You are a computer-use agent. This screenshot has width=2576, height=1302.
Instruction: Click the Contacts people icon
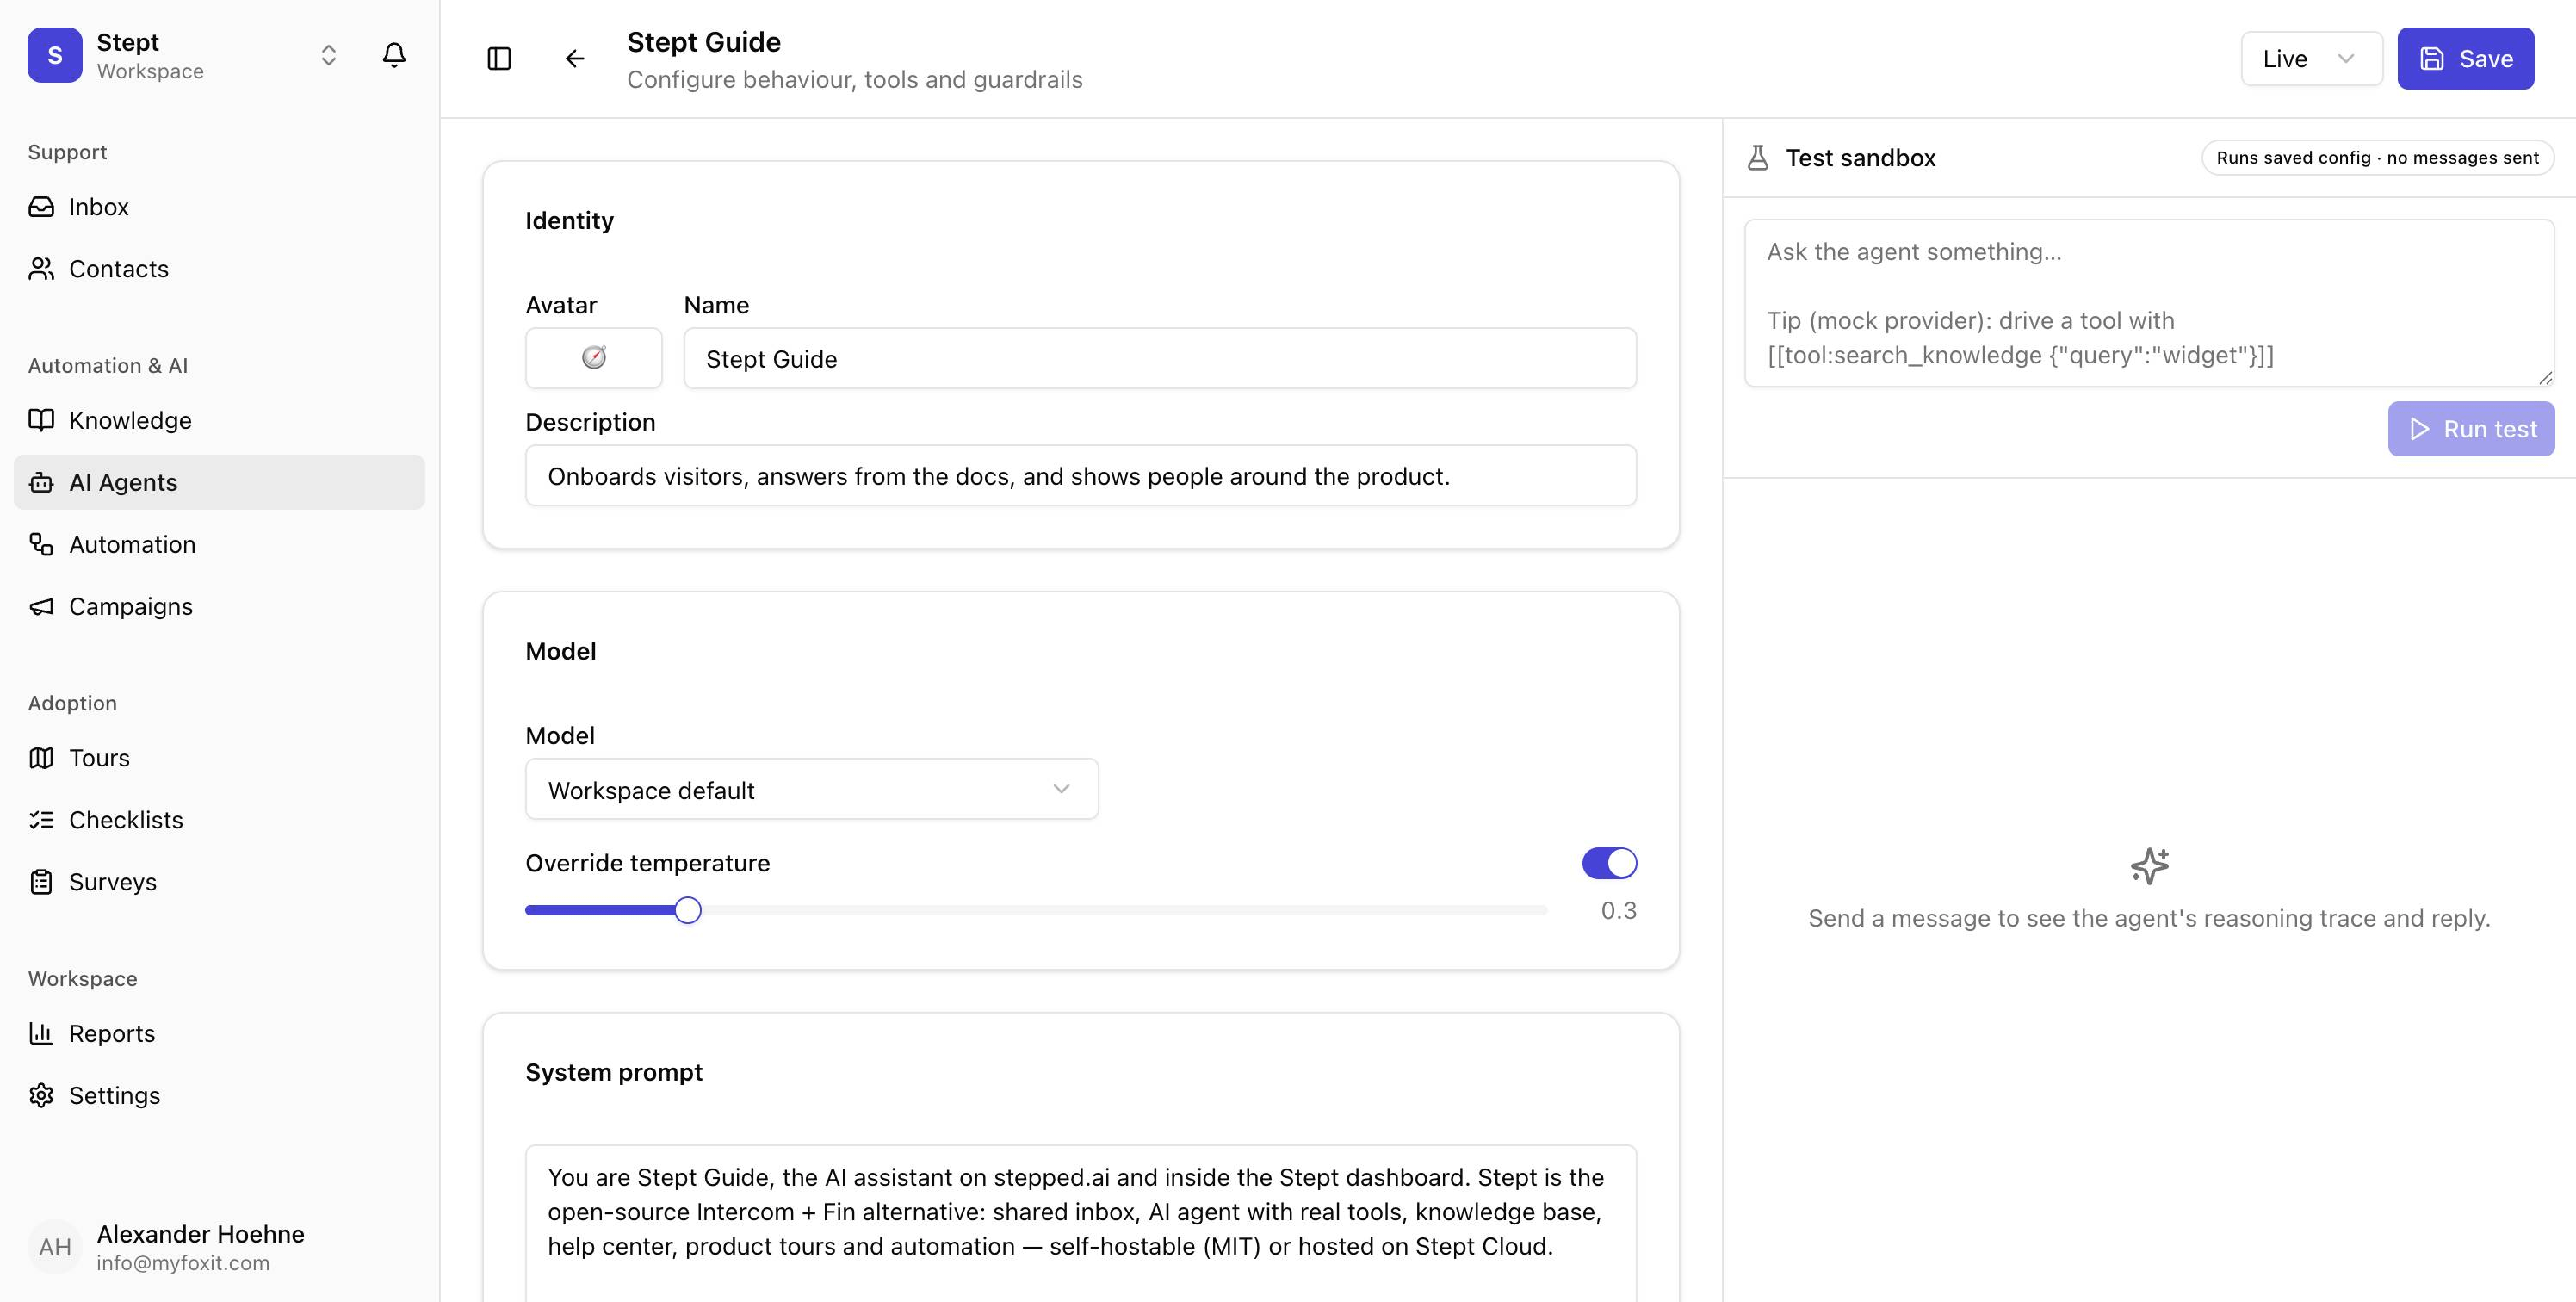click(x=41, y=269)
